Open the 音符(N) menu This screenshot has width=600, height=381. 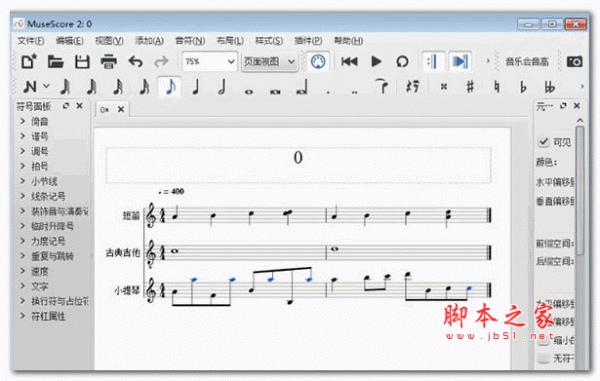pos(190,41)
